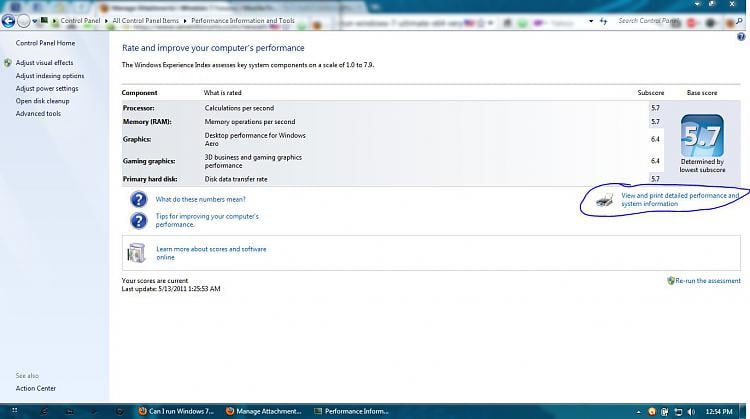The height and width of the screenshot is (419, 750).
Task: Click Last update date text
Action: pyautogui.click(x=171, y=289)
